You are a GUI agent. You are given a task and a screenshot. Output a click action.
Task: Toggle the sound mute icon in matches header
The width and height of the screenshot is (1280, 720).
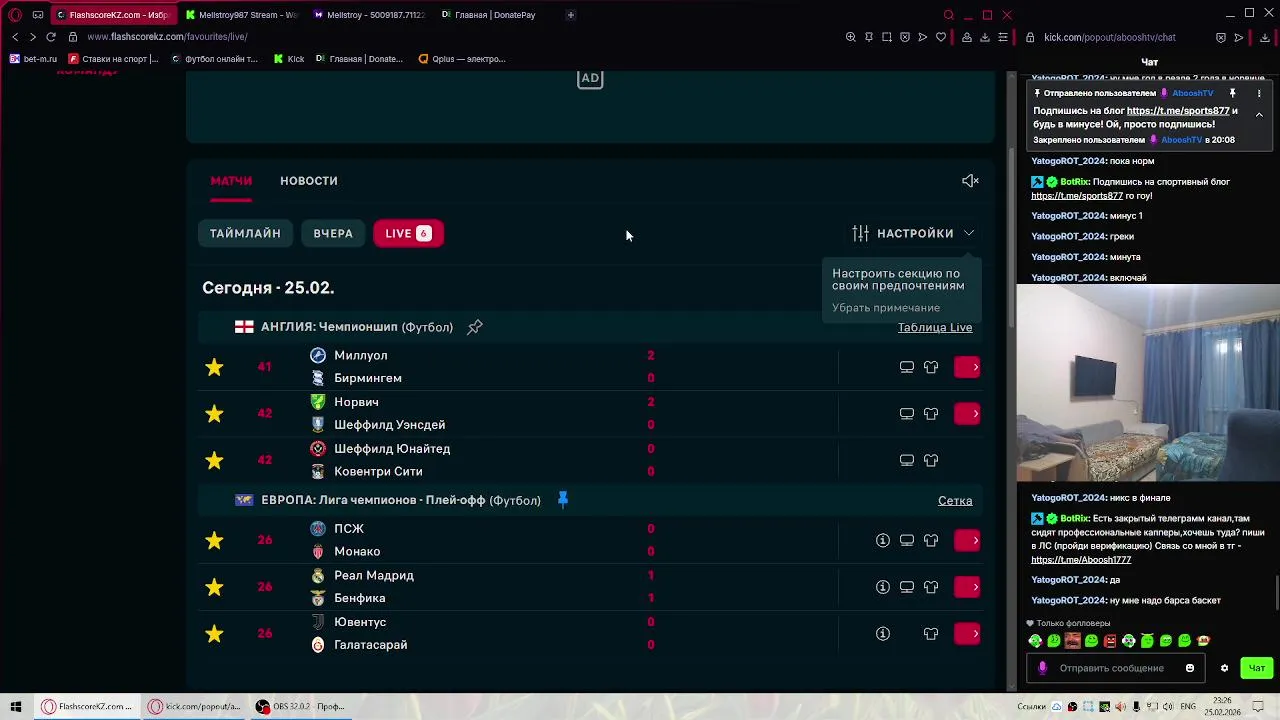point(970,181)
